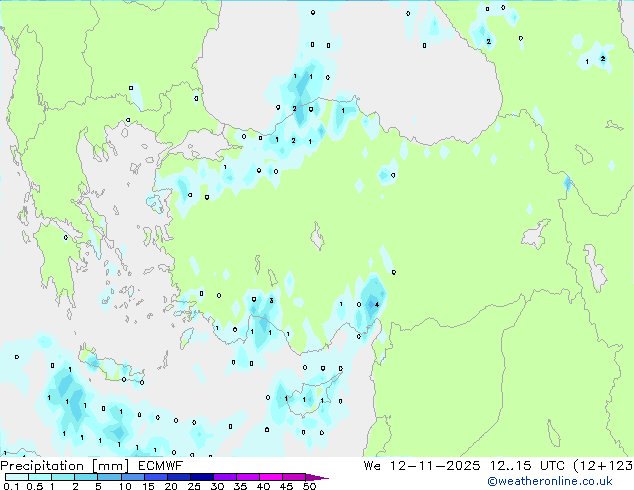Click the 20 to 25 mm legend swatch
Viewport: 634px width, 490px height.
pos(178,477)
